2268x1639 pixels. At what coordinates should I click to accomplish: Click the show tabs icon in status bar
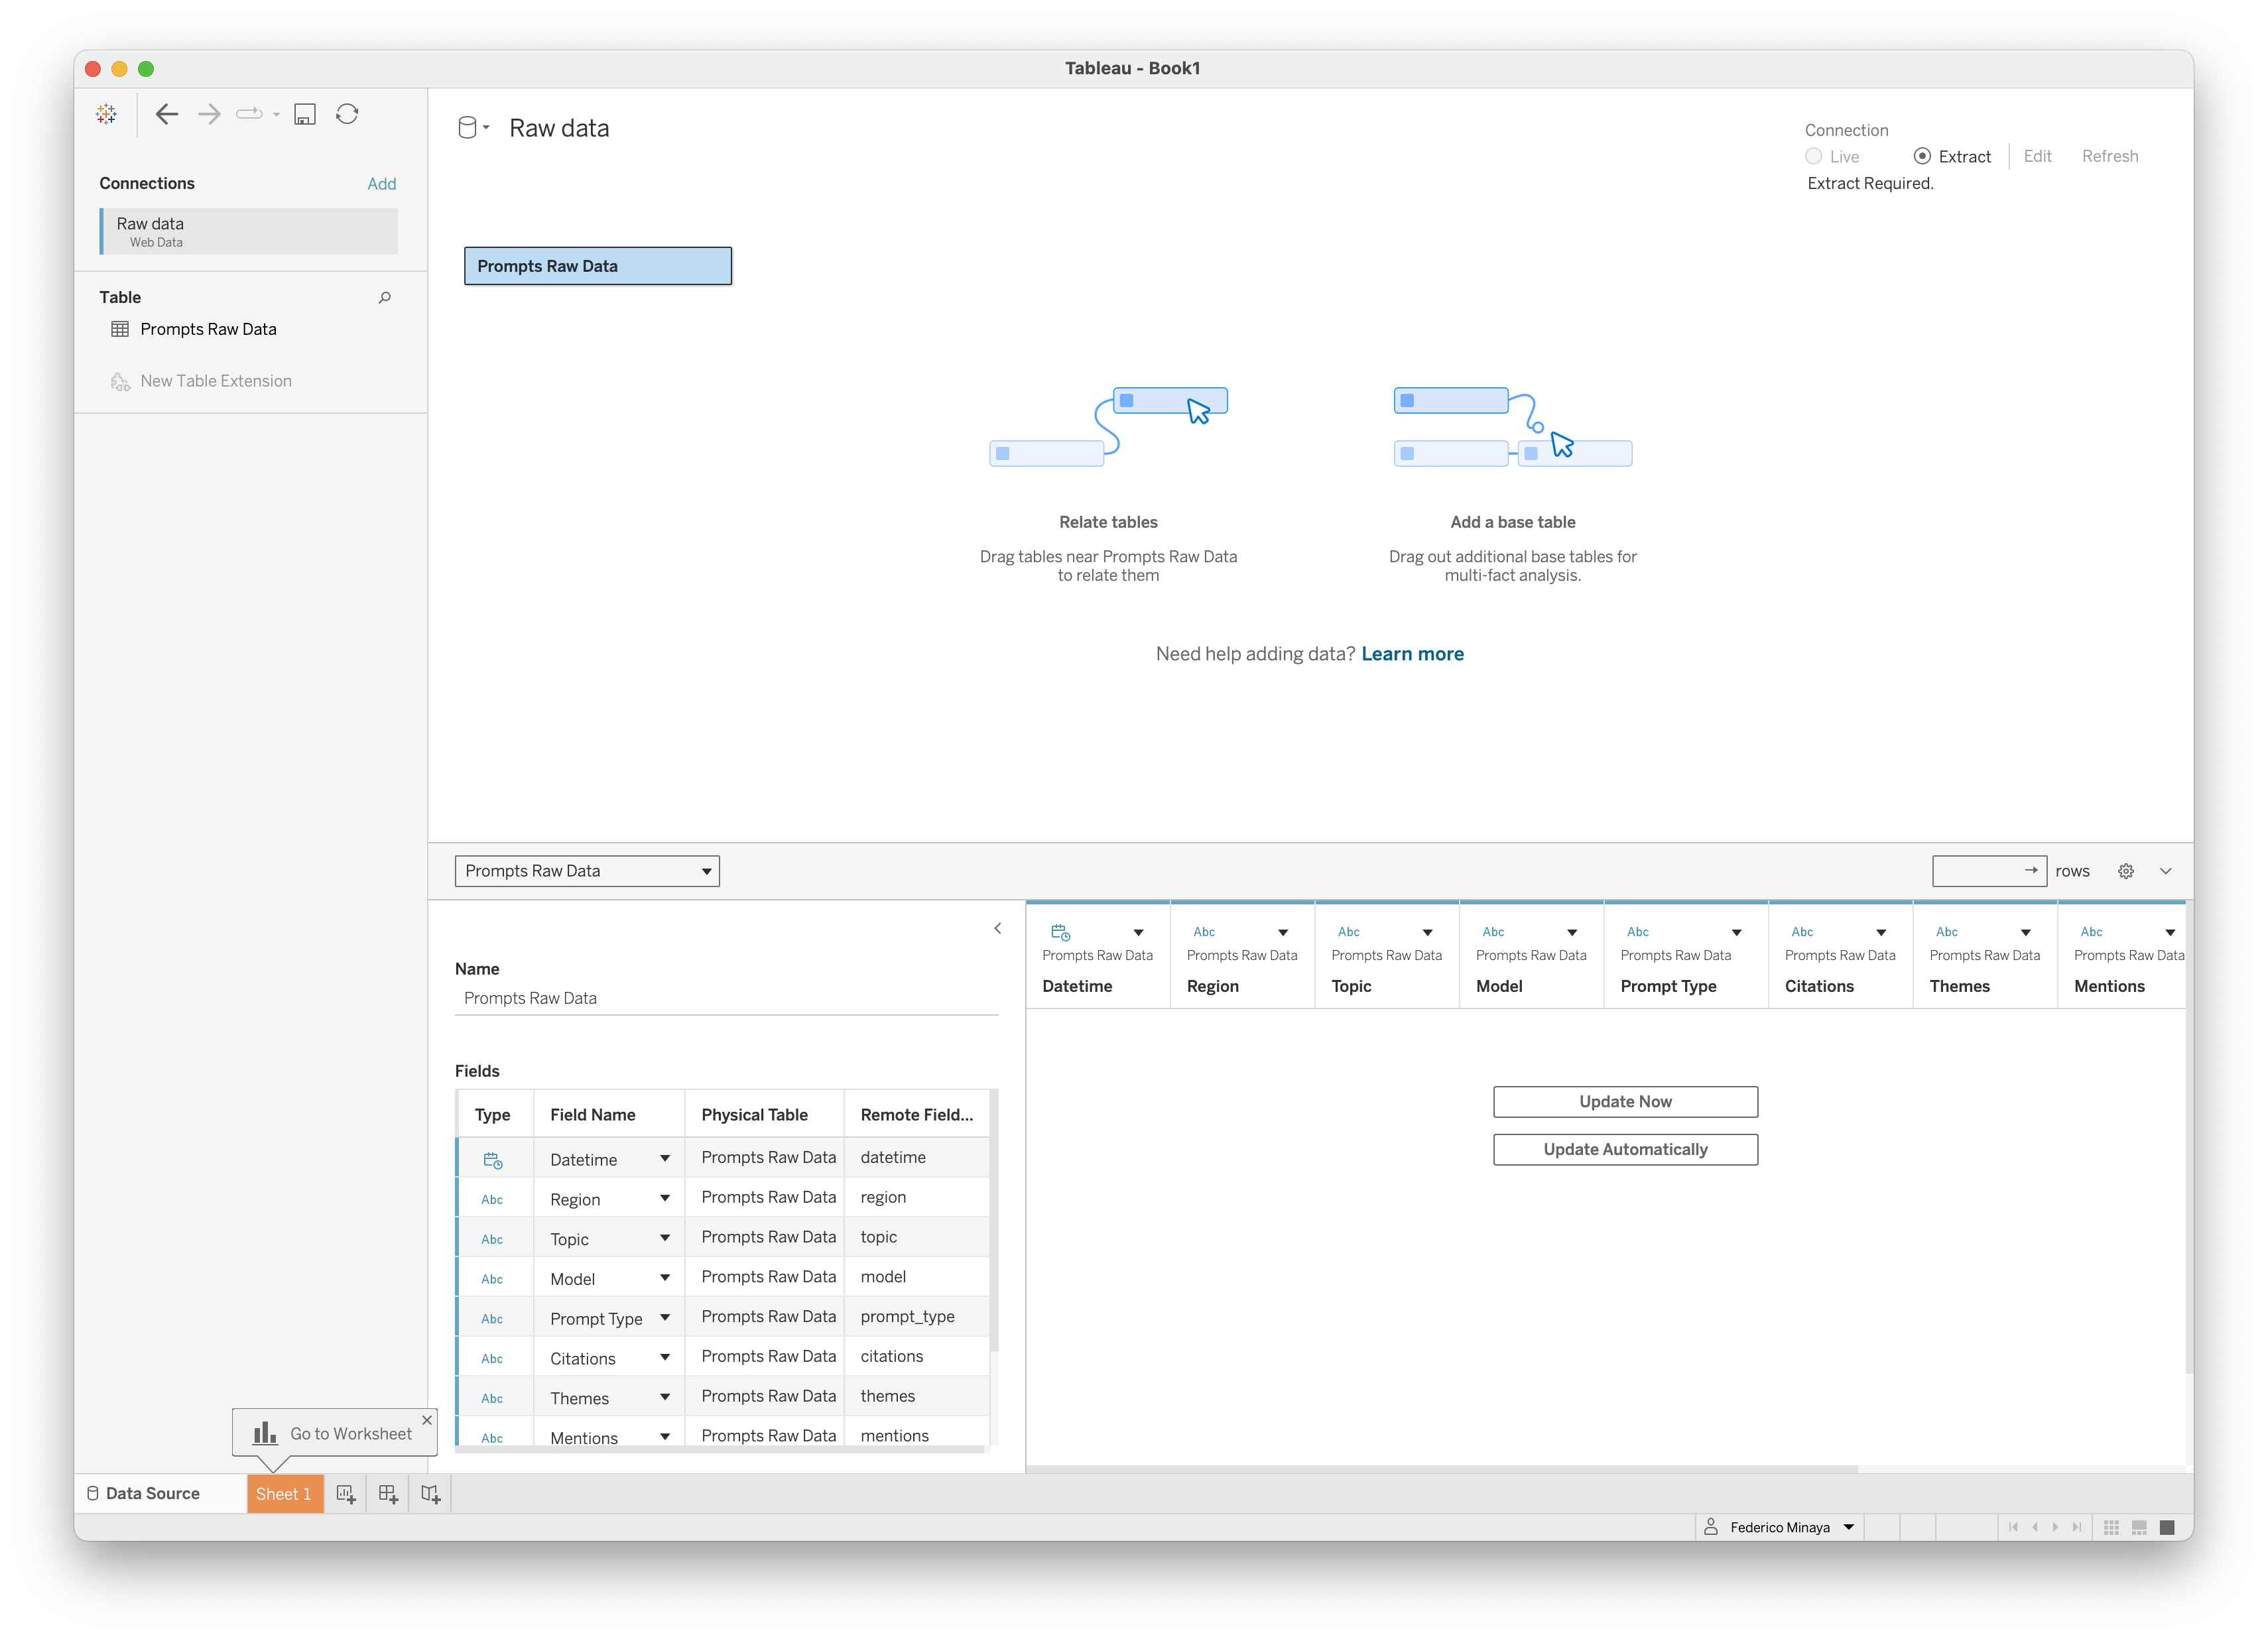(x=2167, y=1527)
